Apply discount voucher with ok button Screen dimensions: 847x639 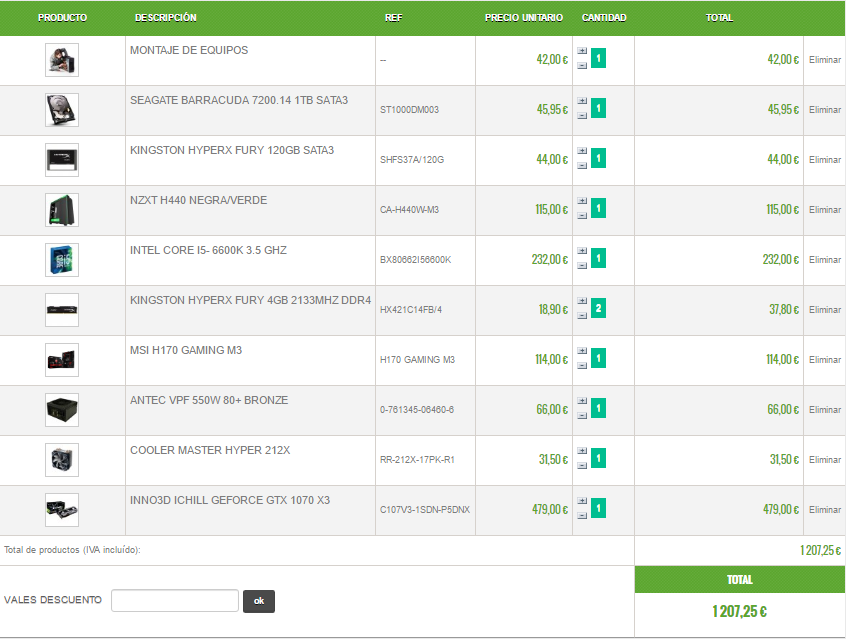tap(259, 601)
